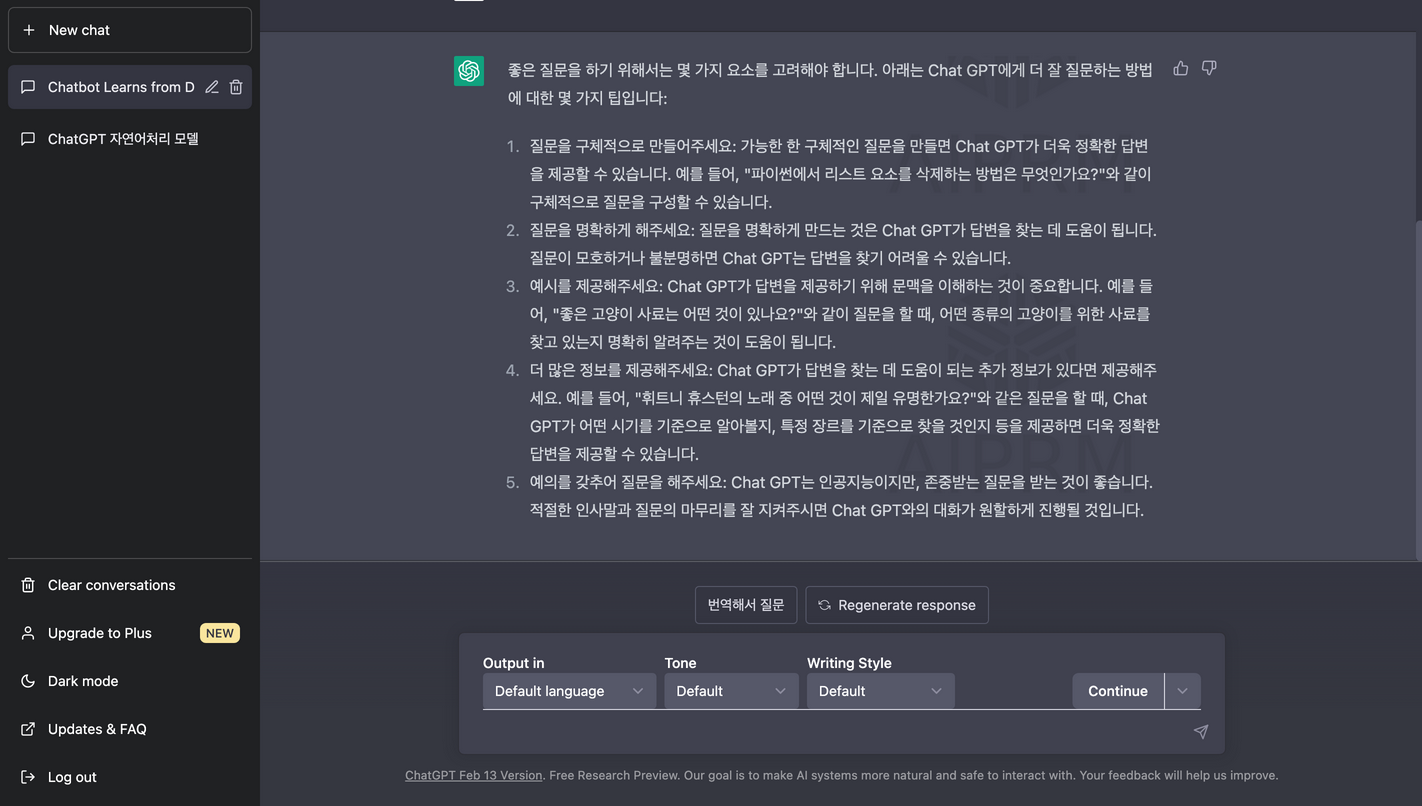Click the send message paper plane icon

click(1201, 732)
